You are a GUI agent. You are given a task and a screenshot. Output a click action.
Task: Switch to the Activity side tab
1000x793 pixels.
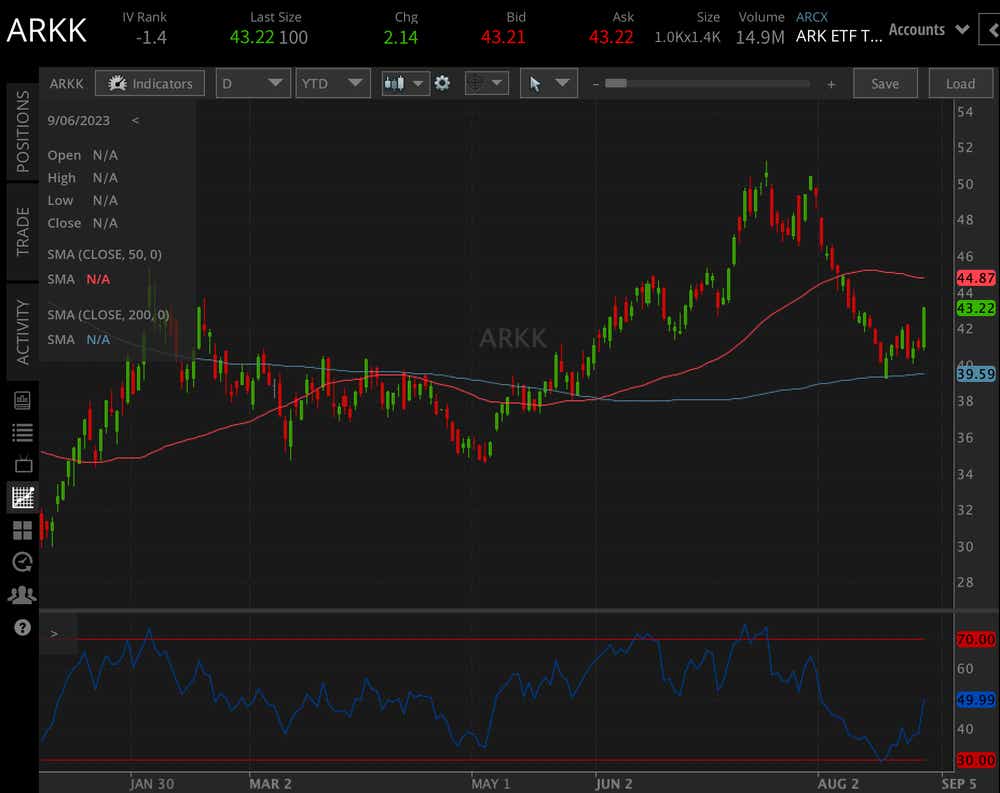(x=22, y=332)
